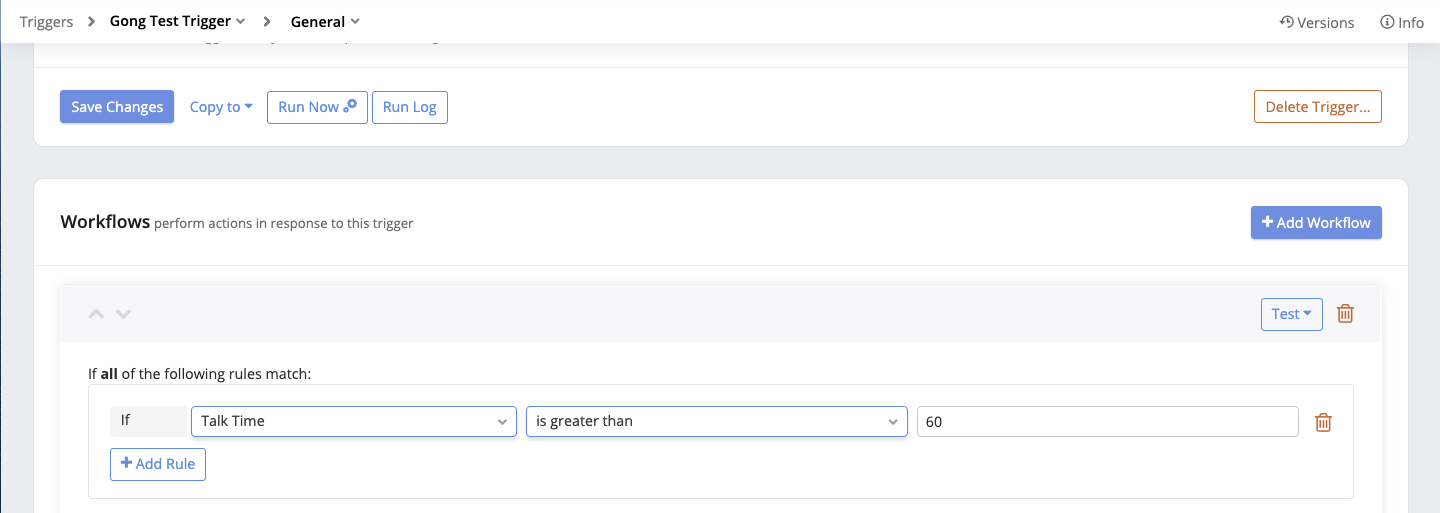Open the Talk Time field dropdown
This screenshot has height=513, width=1440.
pyautogui.click(x=354, y=421)
